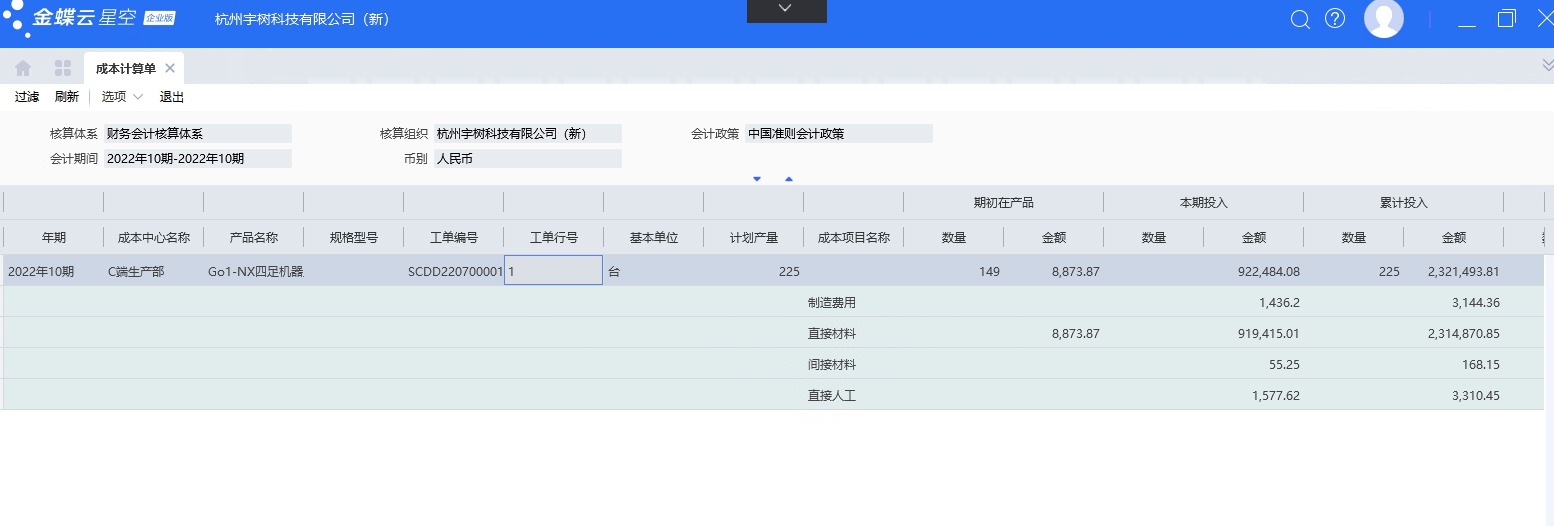Click work order SCDD220700001 cell
This screenshot has width=1554, height=526.
[x=454, y=271]
